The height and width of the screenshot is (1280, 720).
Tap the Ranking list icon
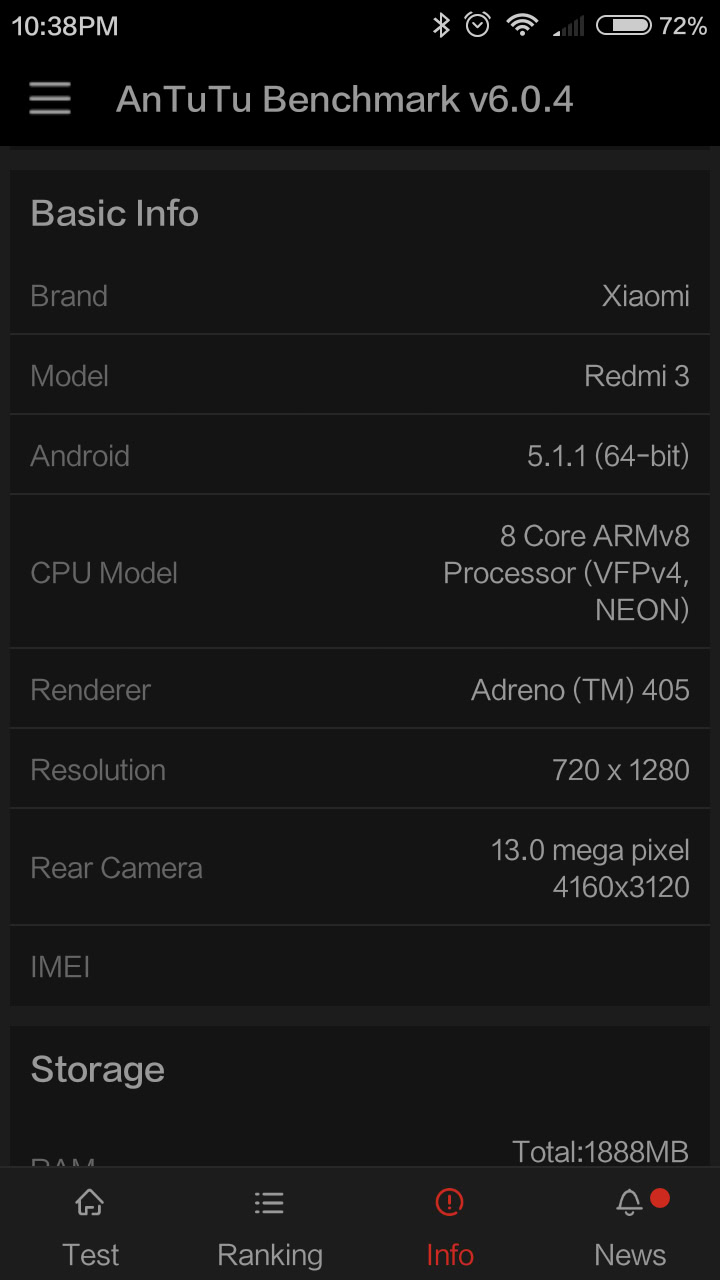(269, 1202)
